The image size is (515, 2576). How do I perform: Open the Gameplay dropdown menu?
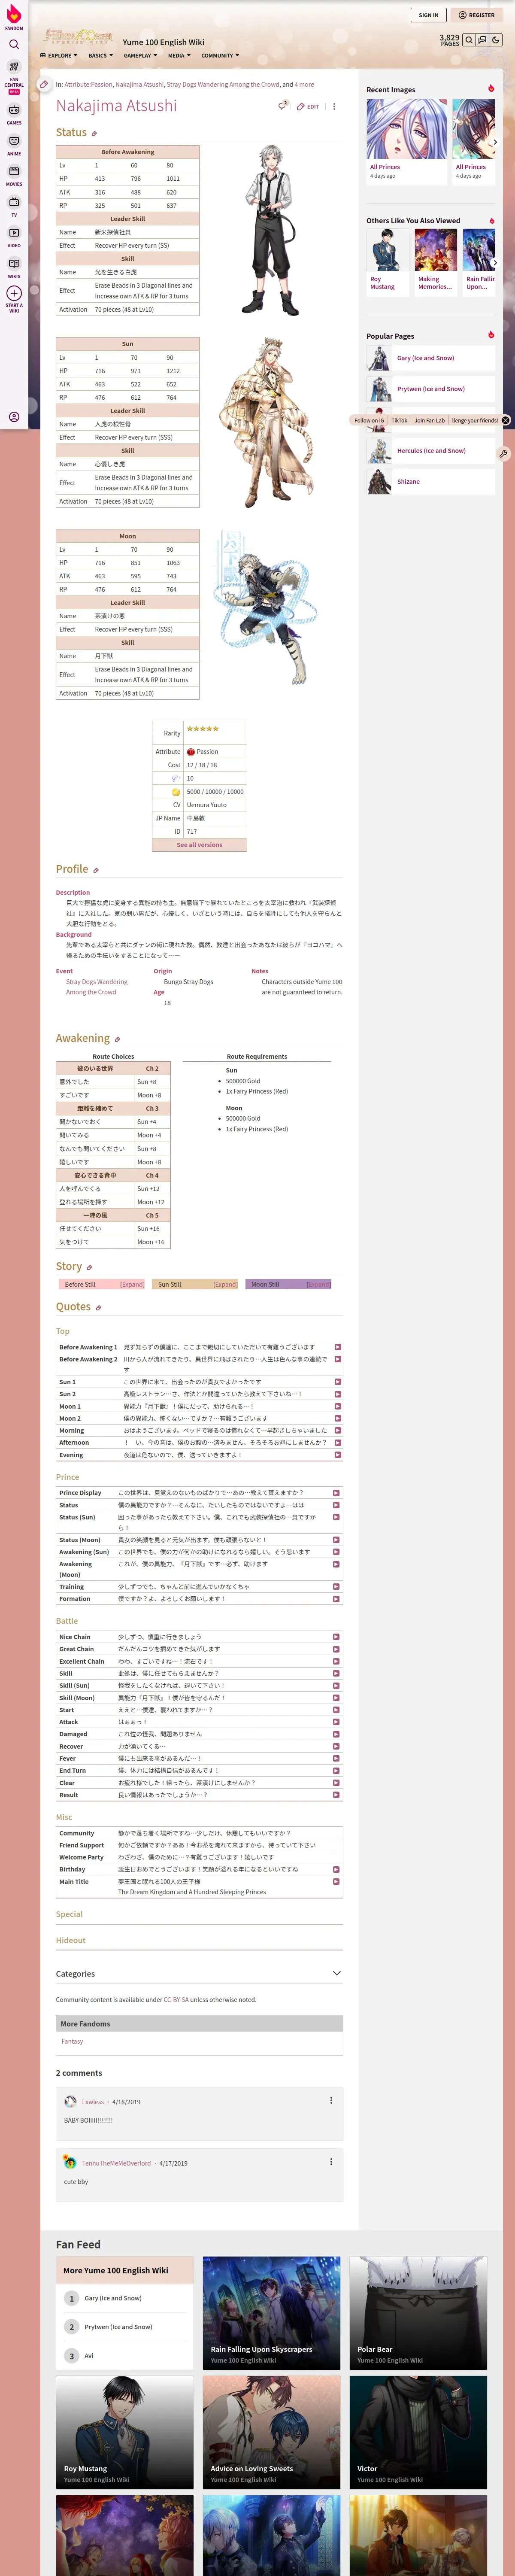pos(140,56)
